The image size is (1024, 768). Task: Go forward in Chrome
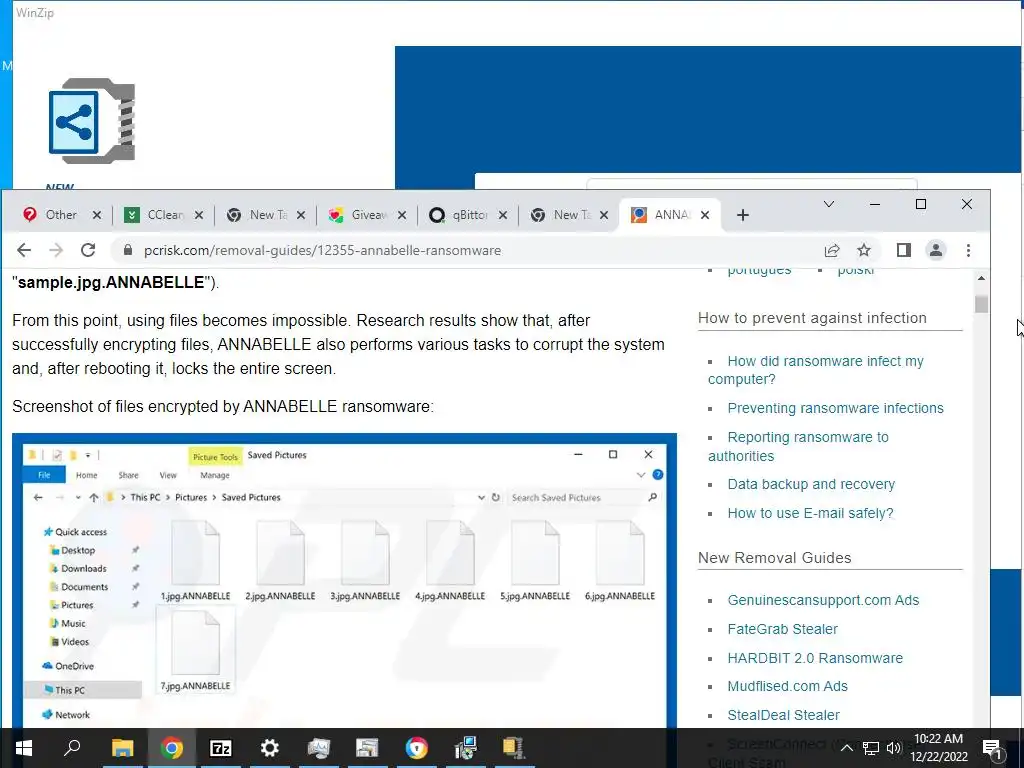click(56, 250)
